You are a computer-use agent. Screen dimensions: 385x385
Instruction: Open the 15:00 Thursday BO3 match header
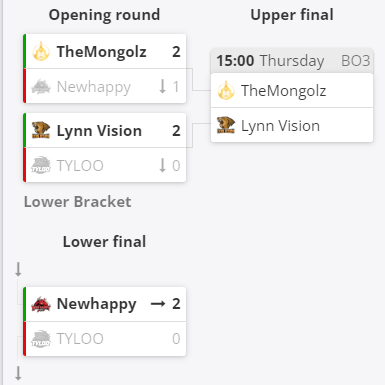292,61
